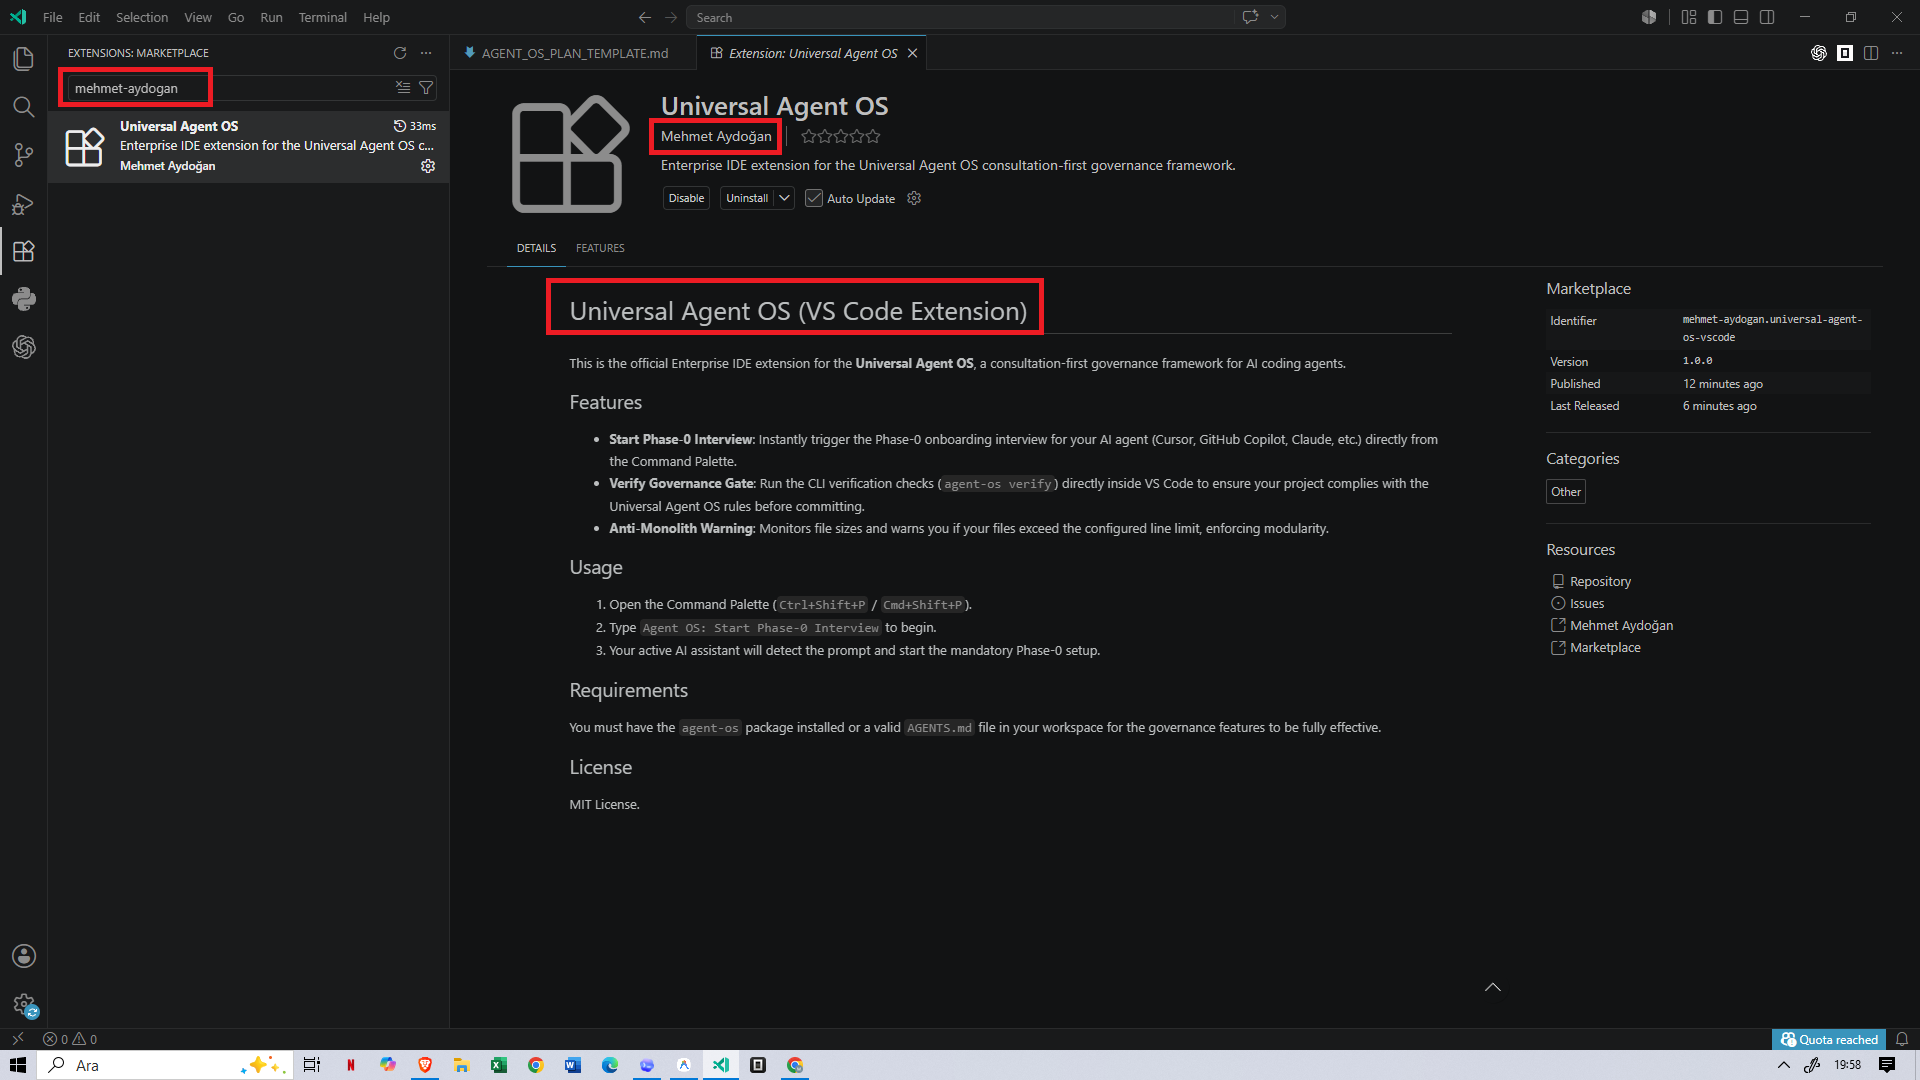The image size is (1920, 1080).
Task: Open the Explorer view in activity bar
Action: point(24,59)
